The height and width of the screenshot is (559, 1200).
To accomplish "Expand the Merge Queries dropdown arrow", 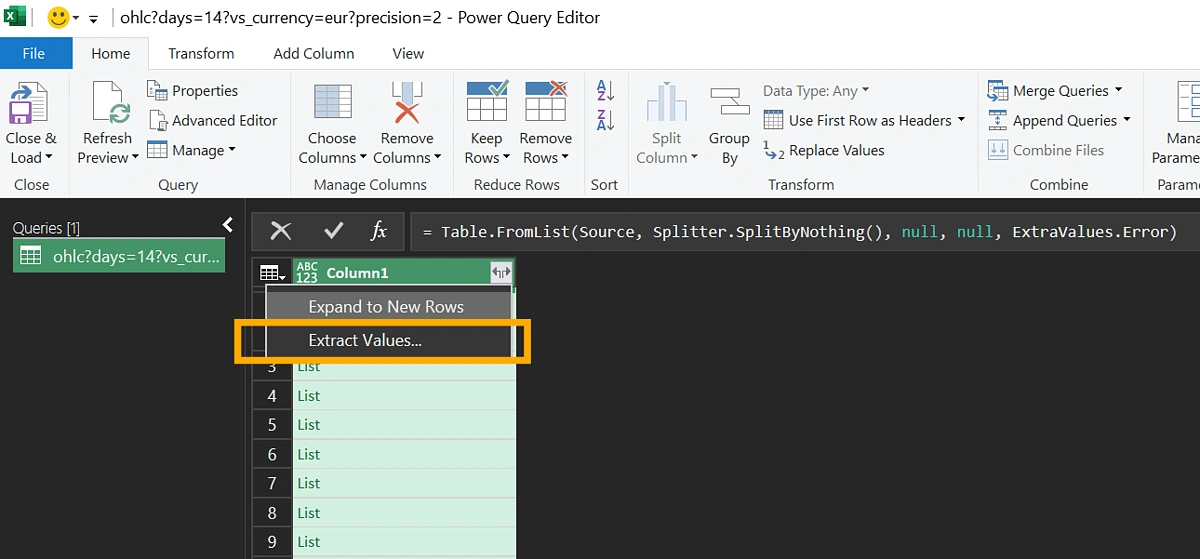I will tap(1119, 90).
